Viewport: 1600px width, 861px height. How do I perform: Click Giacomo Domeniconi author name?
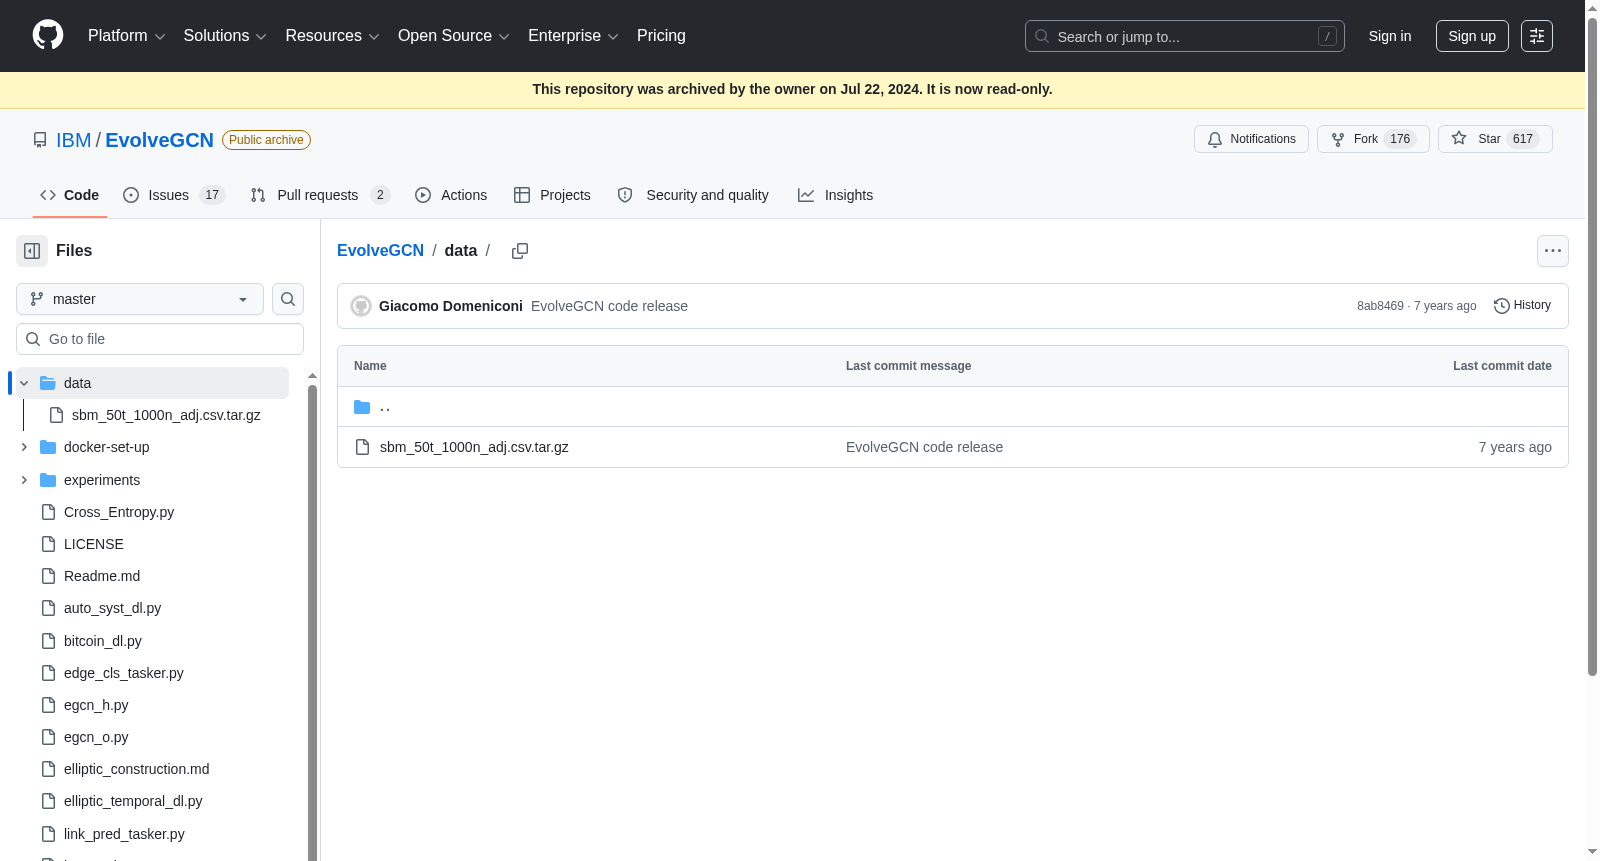click(451, 306)
